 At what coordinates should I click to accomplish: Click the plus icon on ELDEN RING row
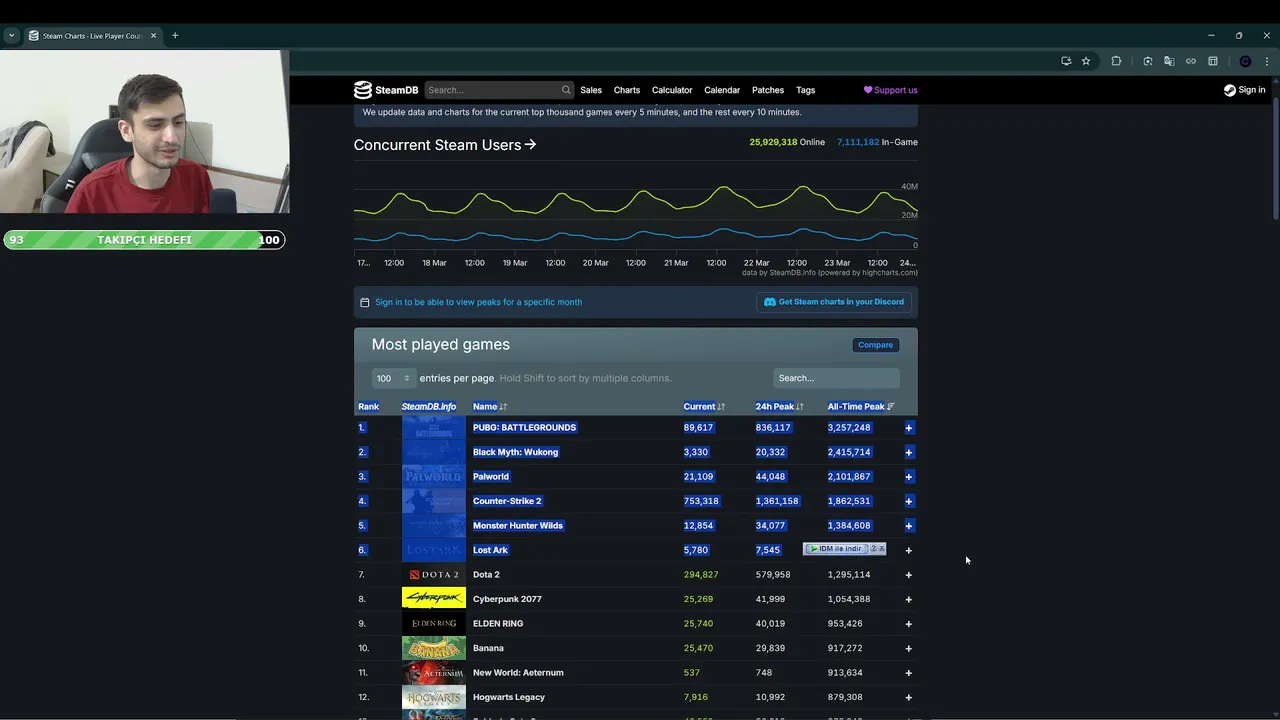909,624
